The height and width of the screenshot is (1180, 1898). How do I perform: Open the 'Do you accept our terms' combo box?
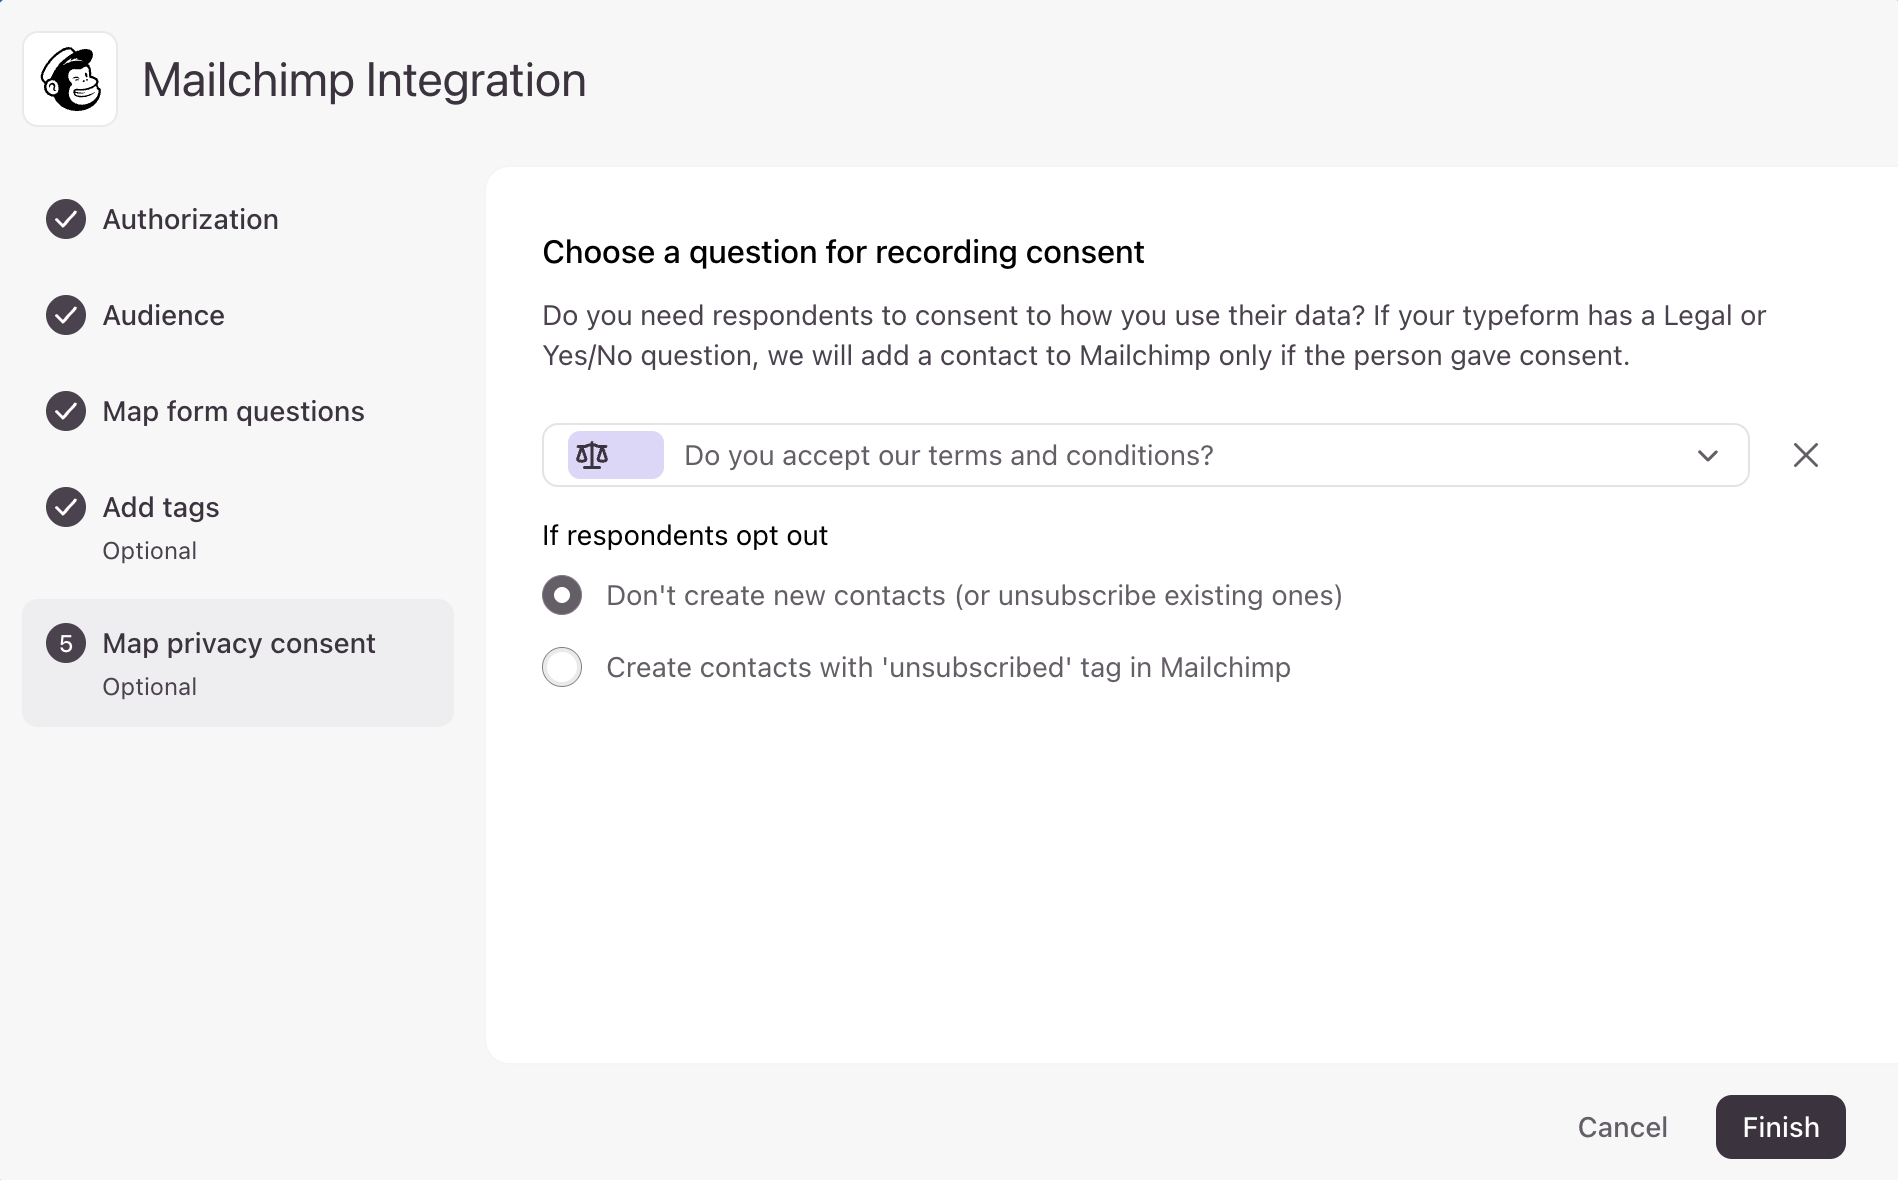pyautogui.click(x=1146, y=455)
